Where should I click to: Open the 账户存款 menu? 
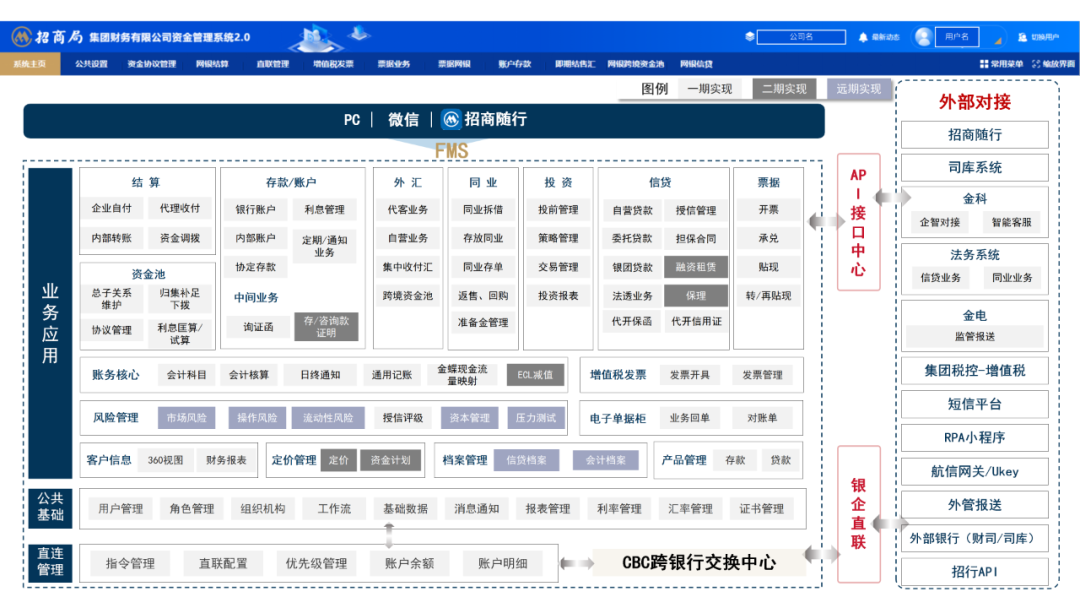pyautogui.click(x=515, y=64)
